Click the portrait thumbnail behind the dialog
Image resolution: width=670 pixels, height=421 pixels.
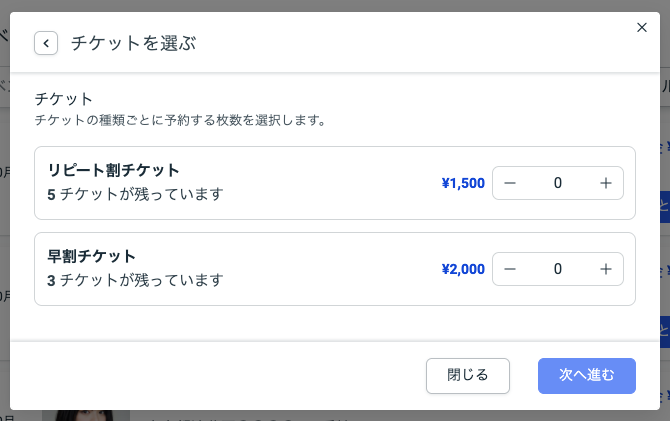85,414
